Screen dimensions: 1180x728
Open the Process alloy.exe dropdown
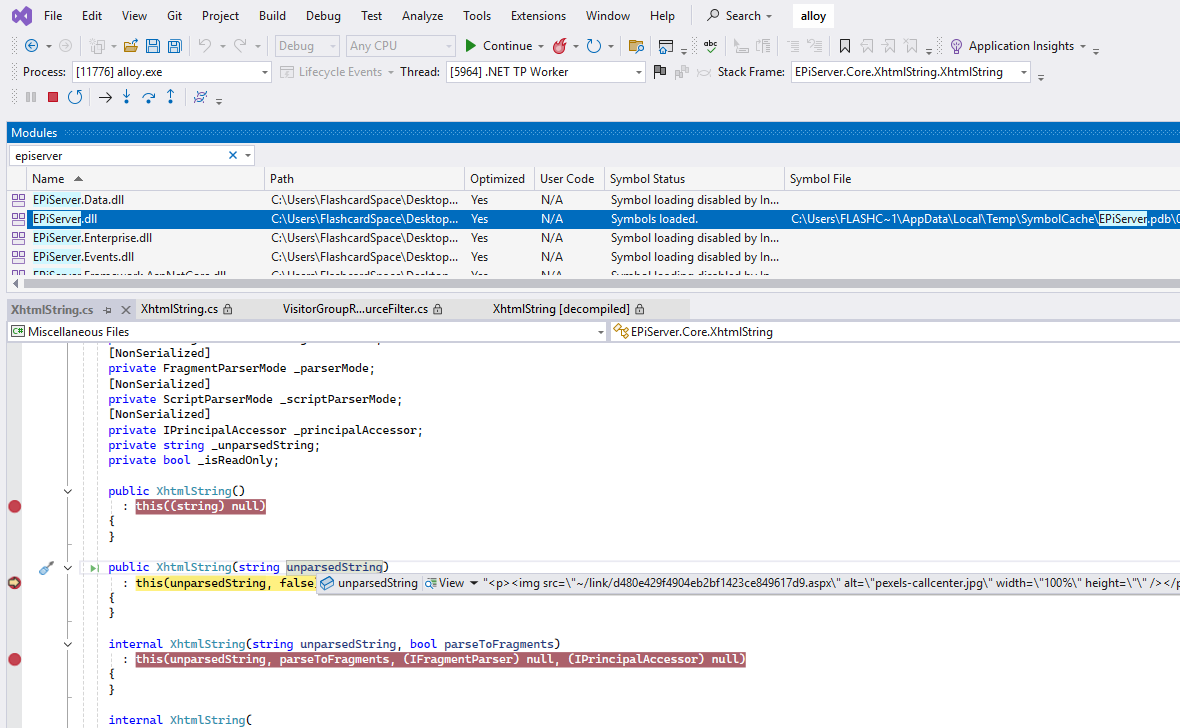(264, 72)
